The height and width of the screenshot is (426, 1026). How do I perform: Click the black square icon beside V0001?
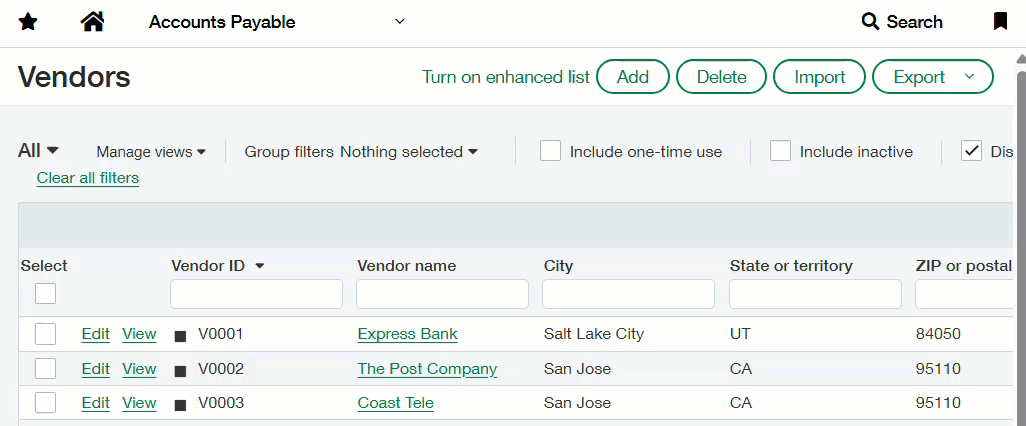point(181,336)
